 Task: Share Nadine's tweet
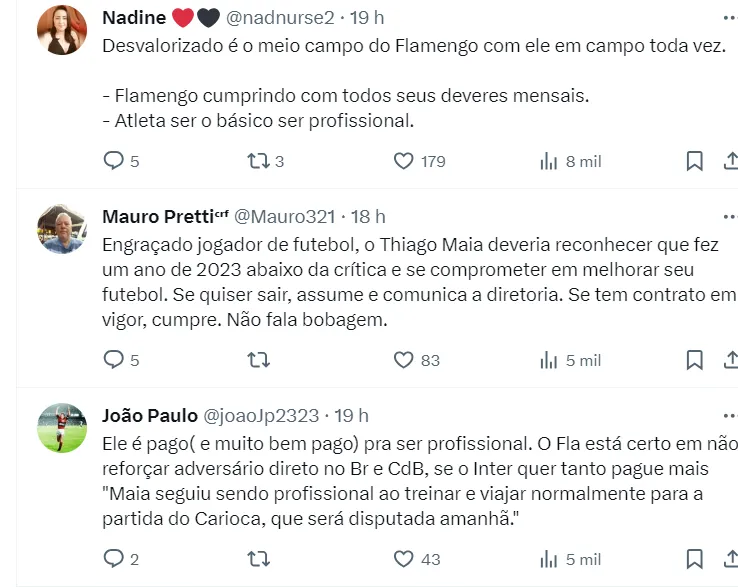click(x=730, y=161)
